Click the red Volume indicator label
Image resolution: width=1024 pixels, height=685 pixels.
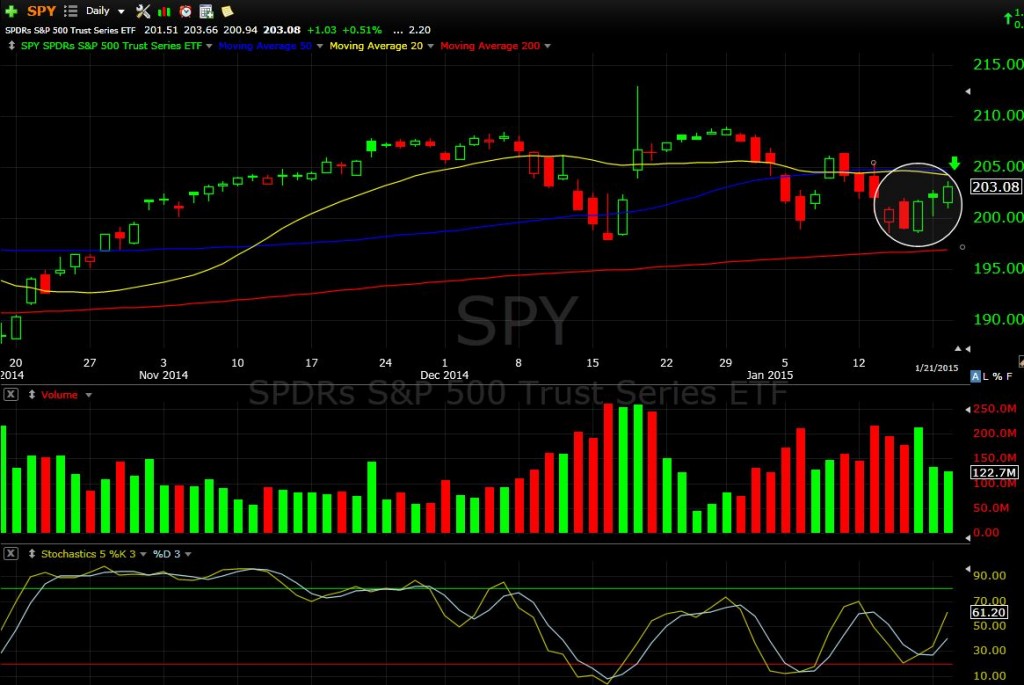[x=59, y=394]
